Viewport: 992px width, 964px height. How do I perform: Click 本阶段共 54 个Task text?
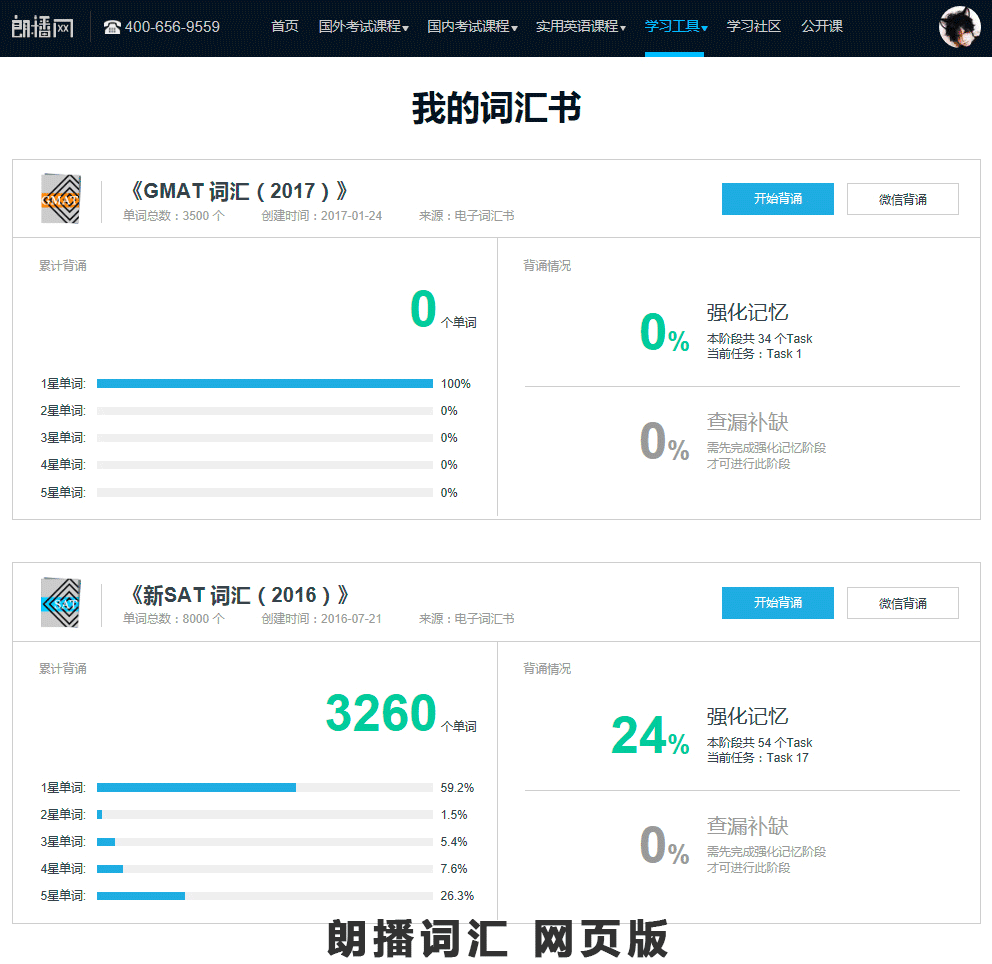[759, 743]
